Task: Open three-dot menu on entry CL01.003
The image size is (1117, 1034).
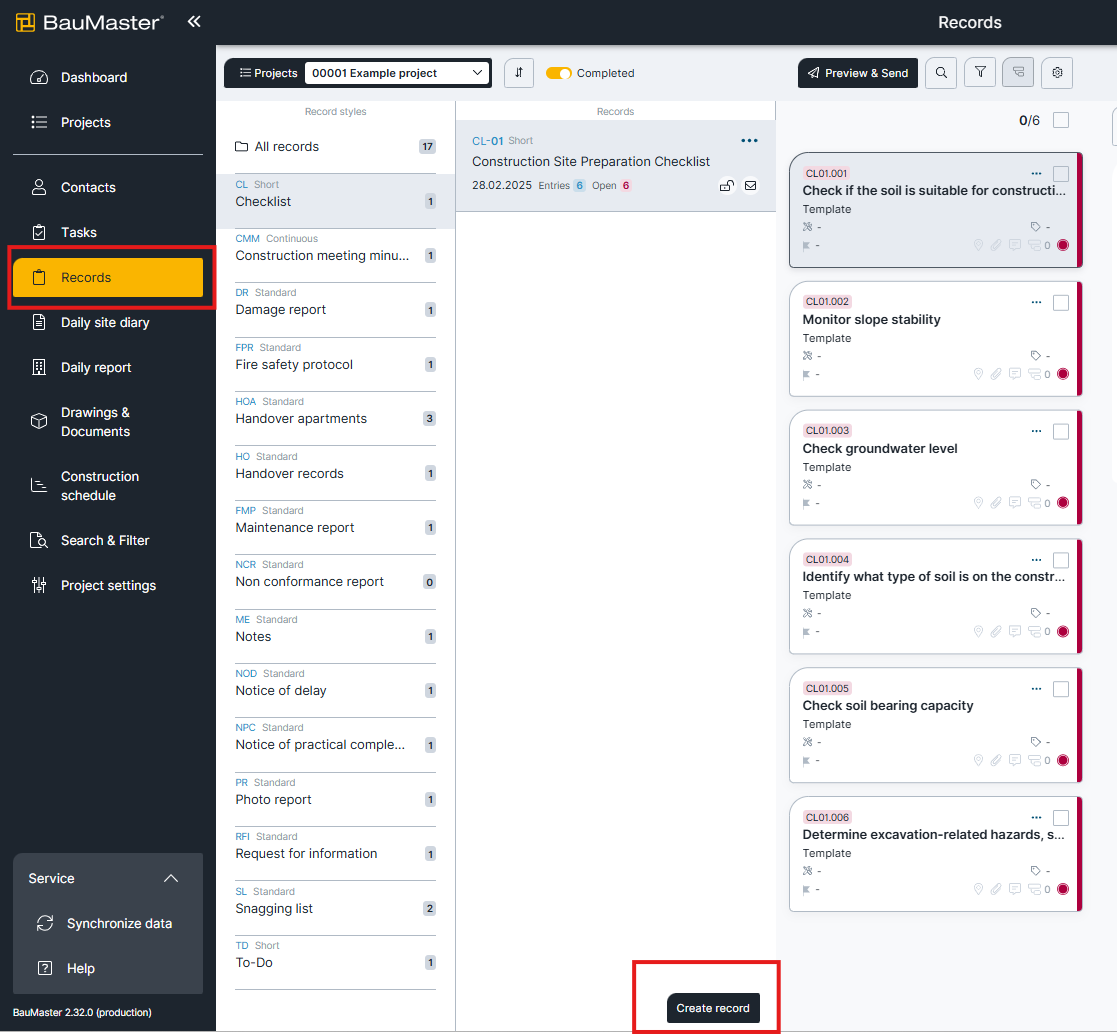Action: point(1037,431)
